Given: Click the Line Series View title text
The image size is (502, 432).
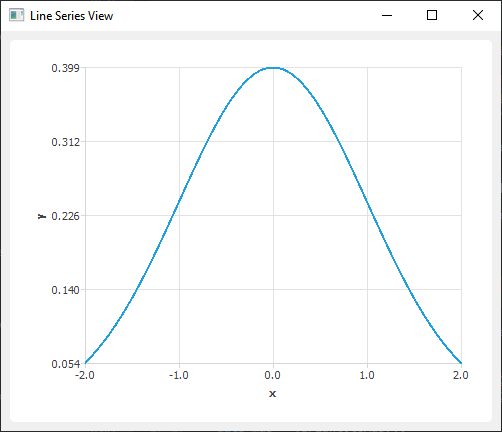Looking at the screenshot, I should coord(71,16).
